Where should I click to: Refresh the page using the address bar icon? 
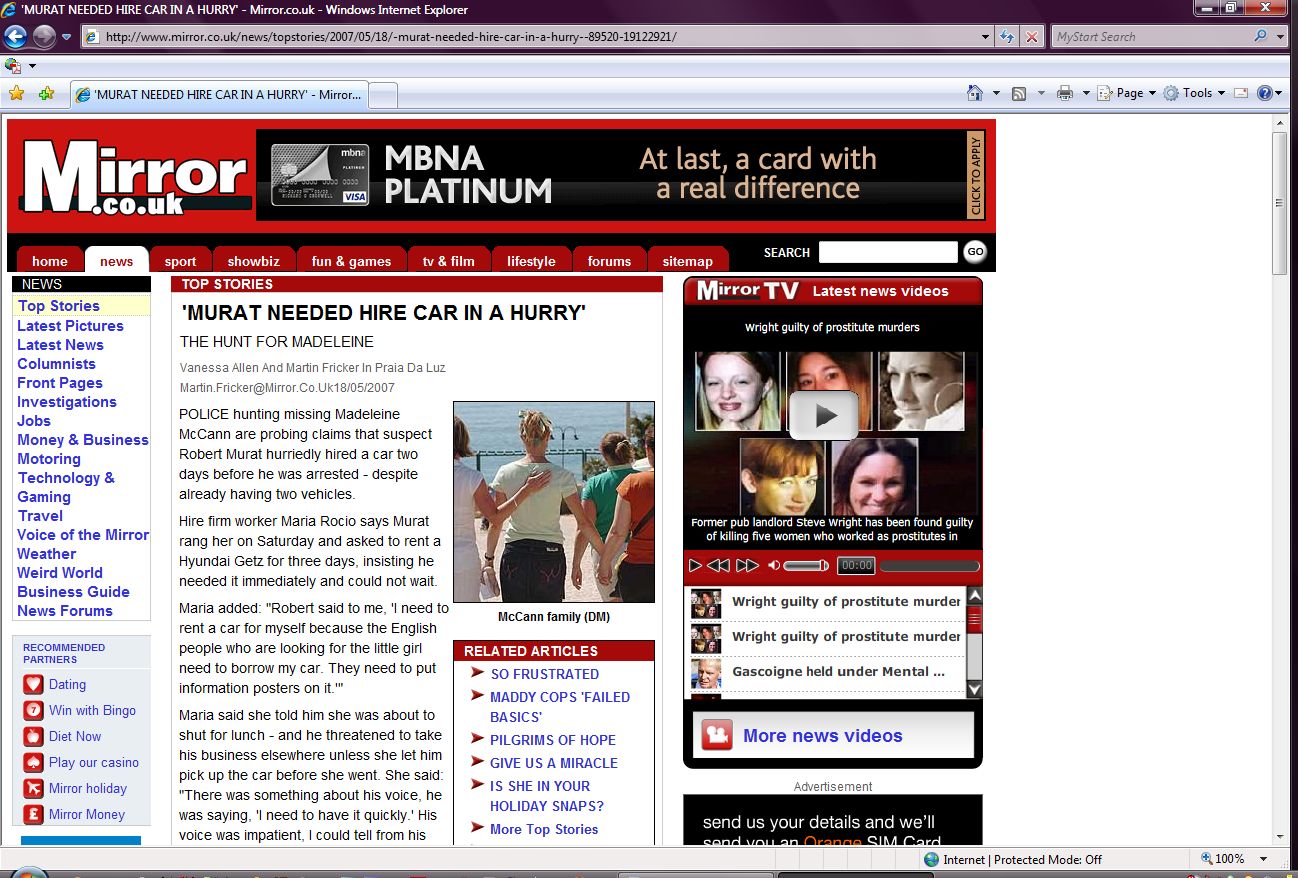pos(1008,37)
